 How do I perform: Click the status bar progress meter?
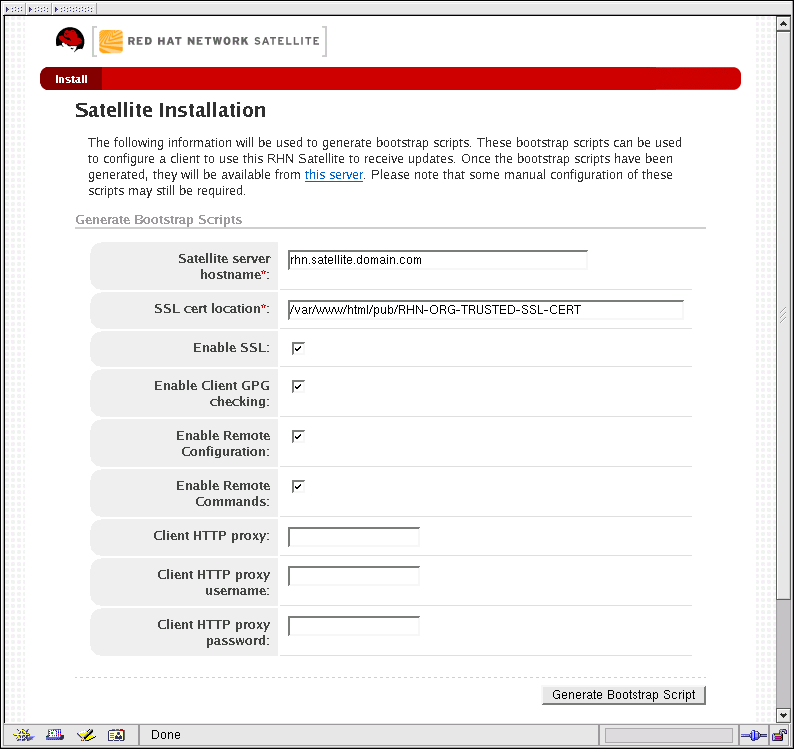(x=668, y=735)
